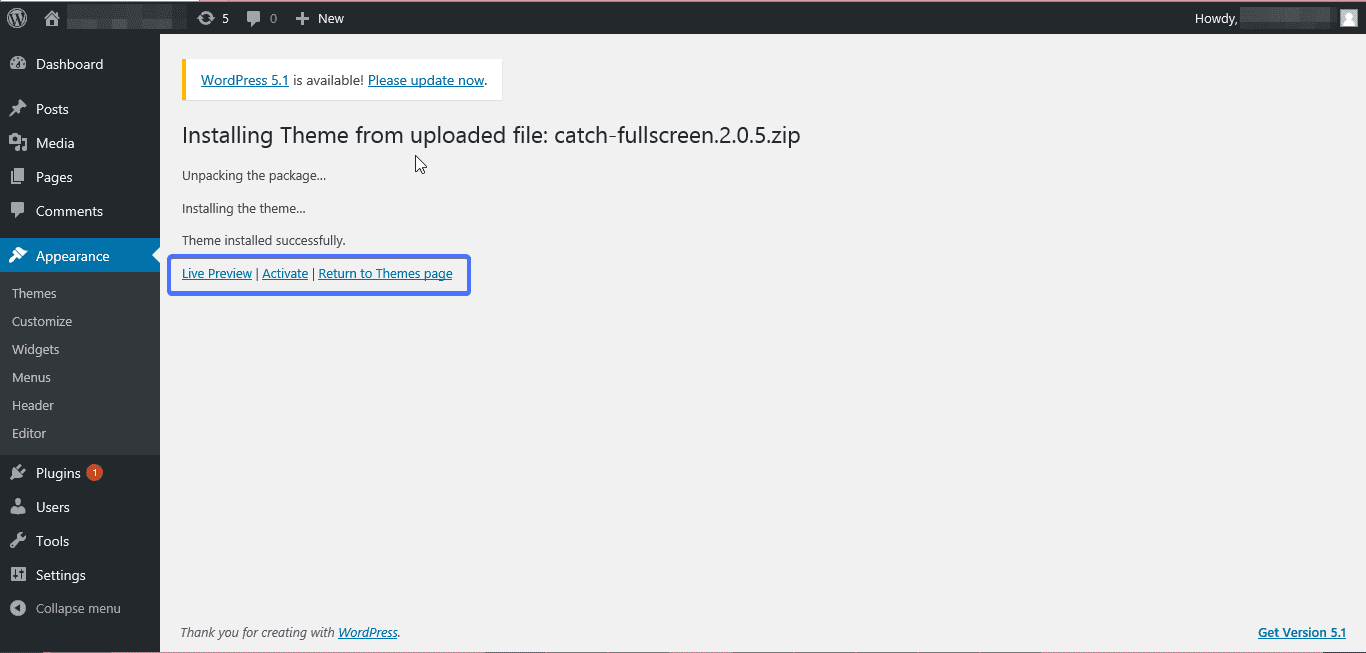The height and width of the screenshot is (653, 1366).
Task: Click Please update now link
Action: pos(426,80)
